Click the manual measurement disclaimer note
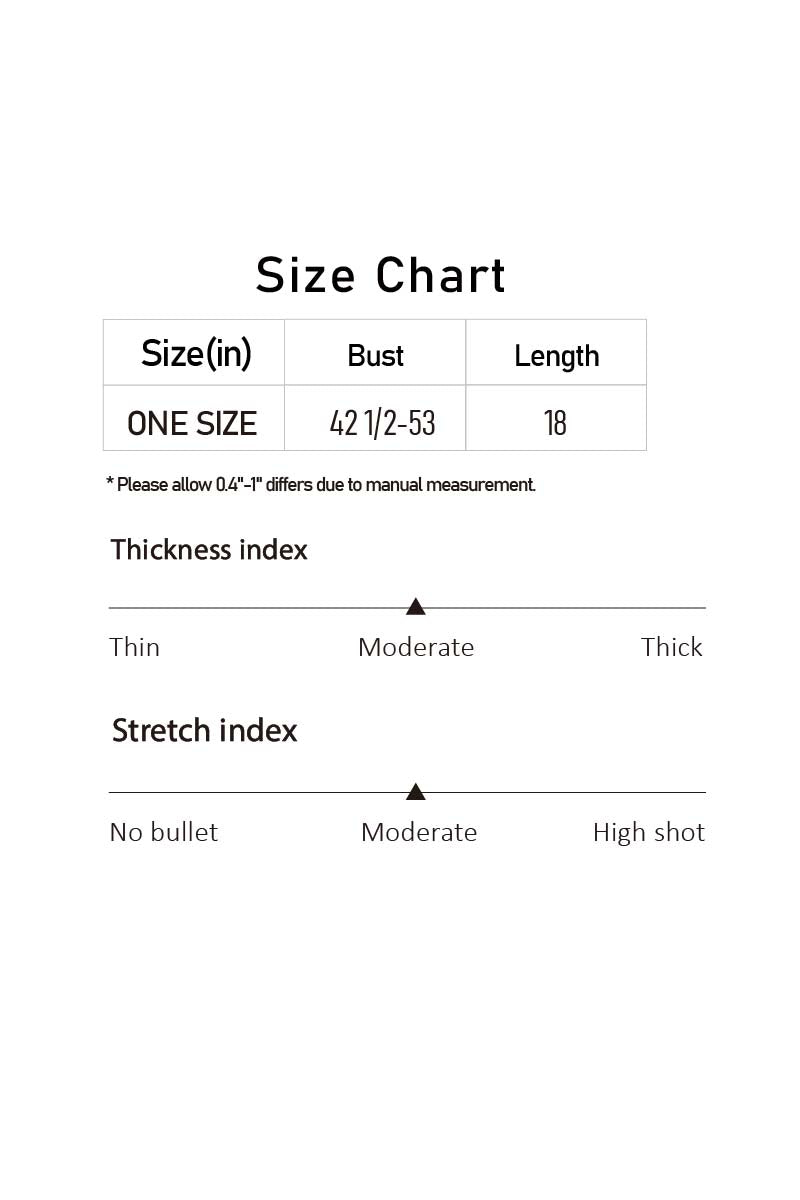Screen dimensions: 800x1200 point(321,485)
